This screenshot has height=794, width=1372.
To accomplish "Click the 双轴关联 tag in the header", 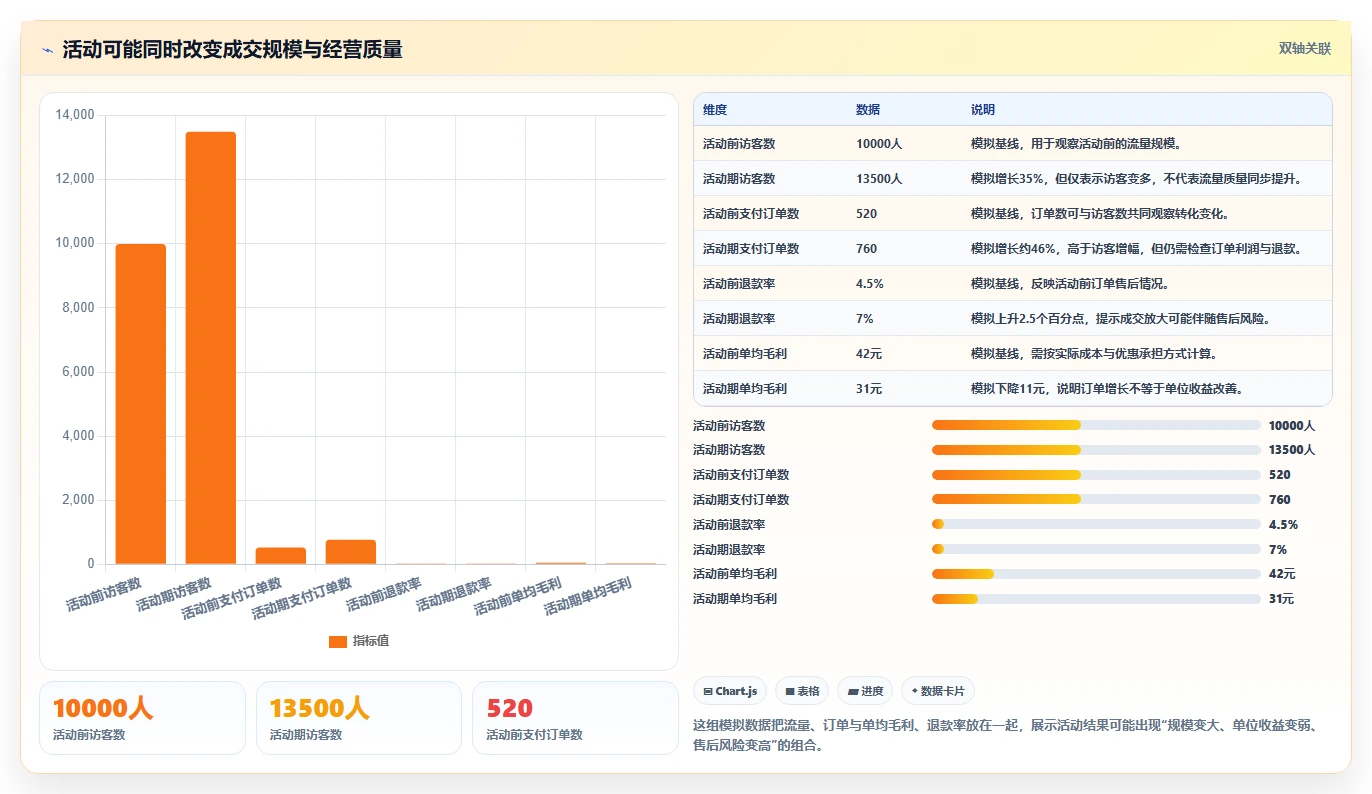I will (1304, 48).
